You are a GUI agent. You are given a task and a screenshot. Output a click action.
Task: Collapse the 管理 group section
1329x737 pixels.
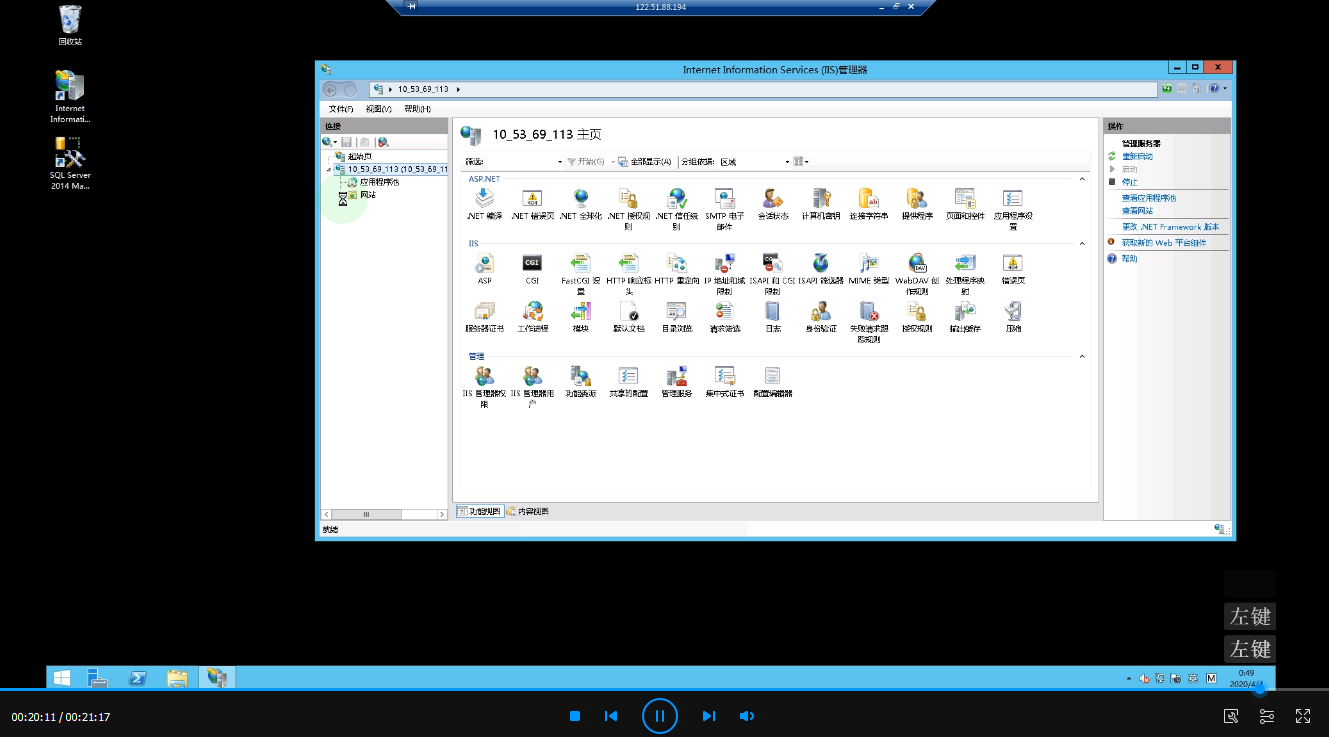point(1082,356)
